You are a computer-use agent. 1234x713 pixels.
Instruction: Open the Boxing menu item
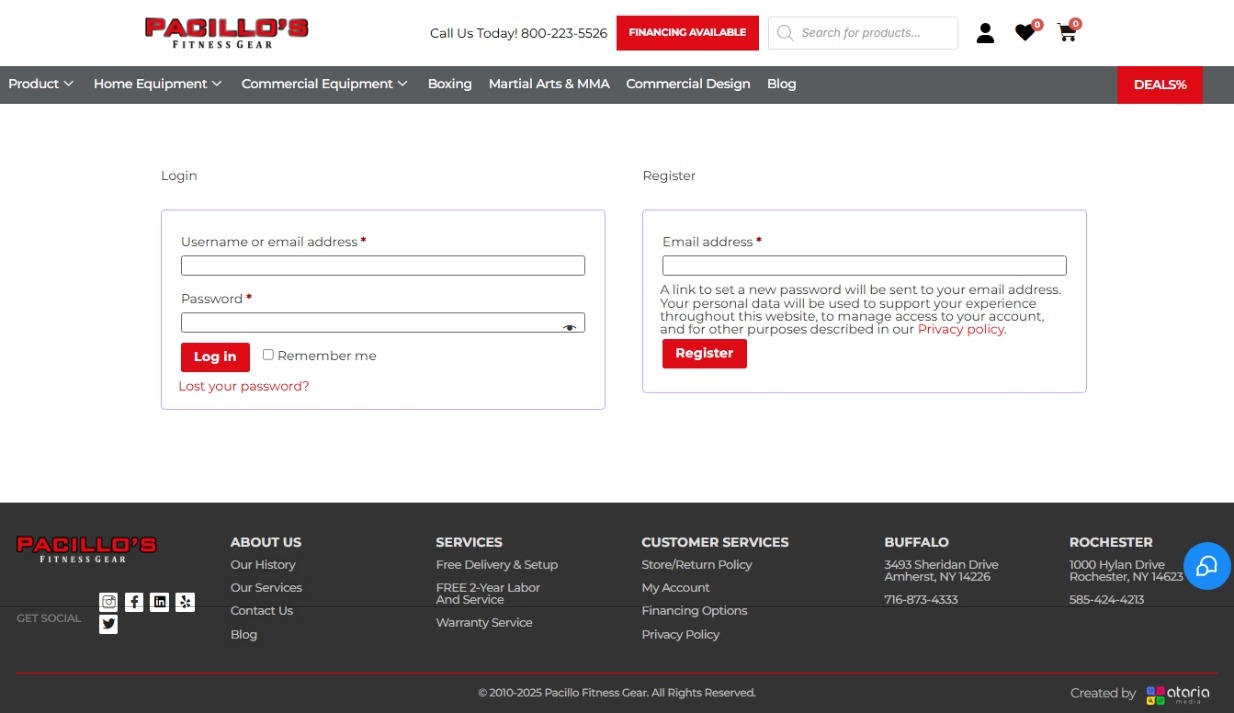(x=450, y=84)
